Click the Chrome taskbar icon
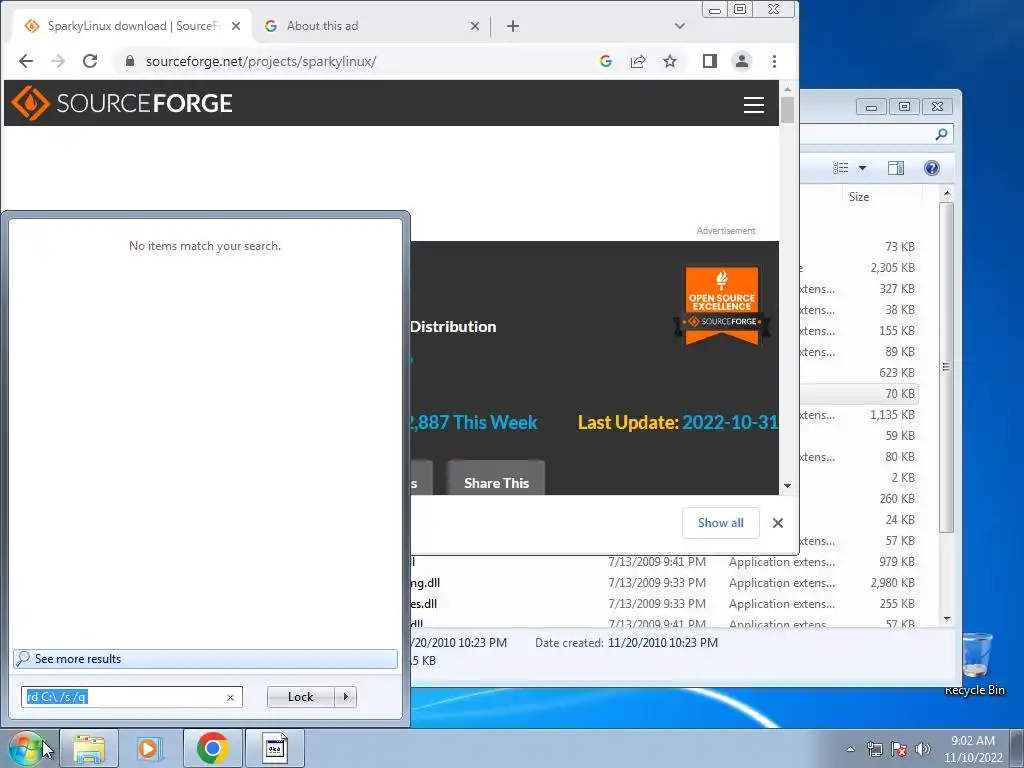This screenshot has height=768, width=1024. pos(212,748)
